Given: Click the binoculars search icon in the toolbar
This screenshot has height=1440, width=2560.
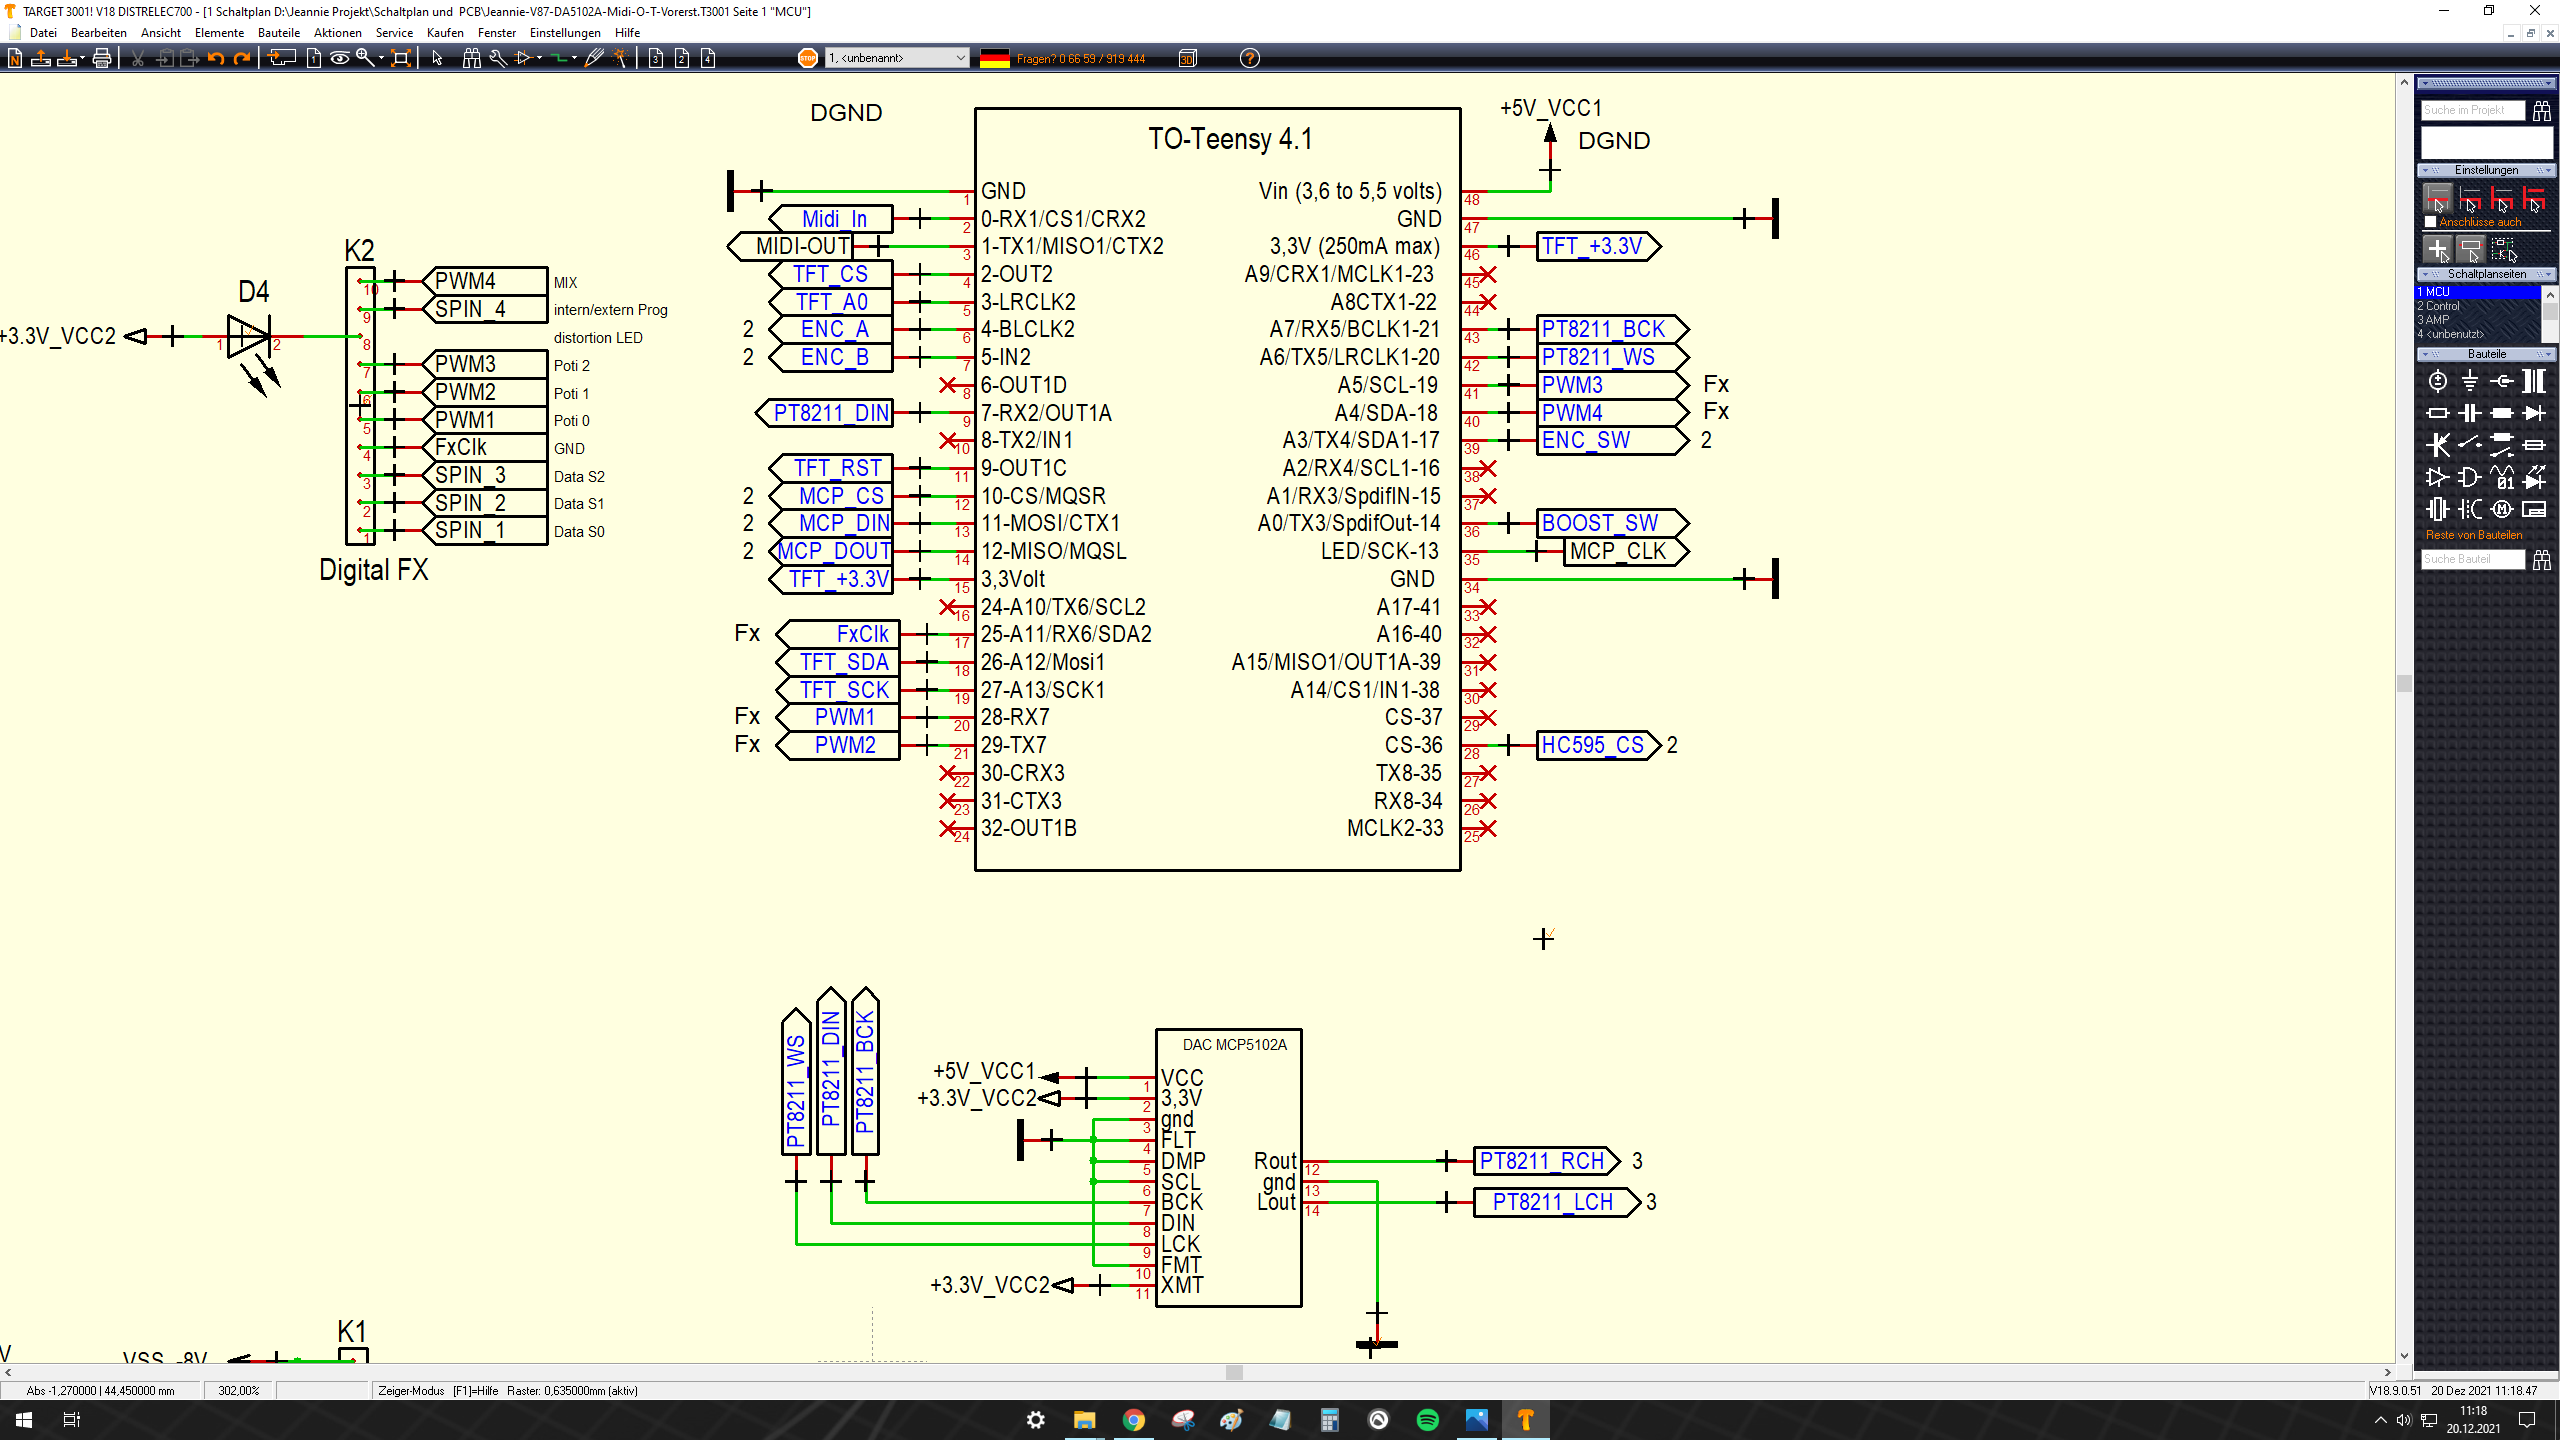Looking at the screenshot, I should tap(471, 58).
